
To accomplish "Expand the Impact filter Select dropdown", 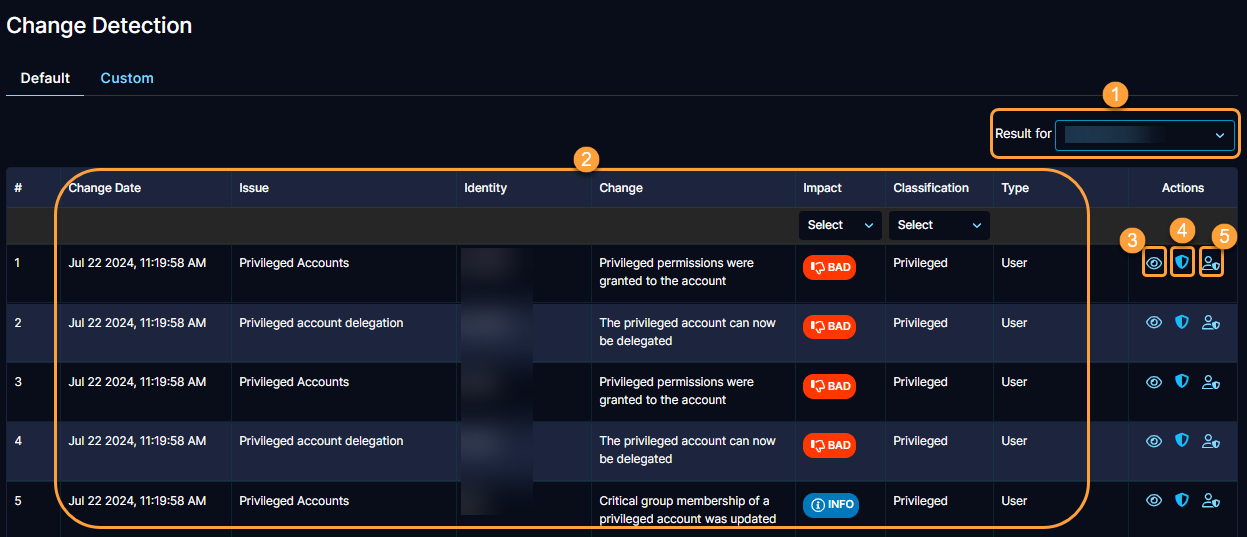I will tap(840, 225).
